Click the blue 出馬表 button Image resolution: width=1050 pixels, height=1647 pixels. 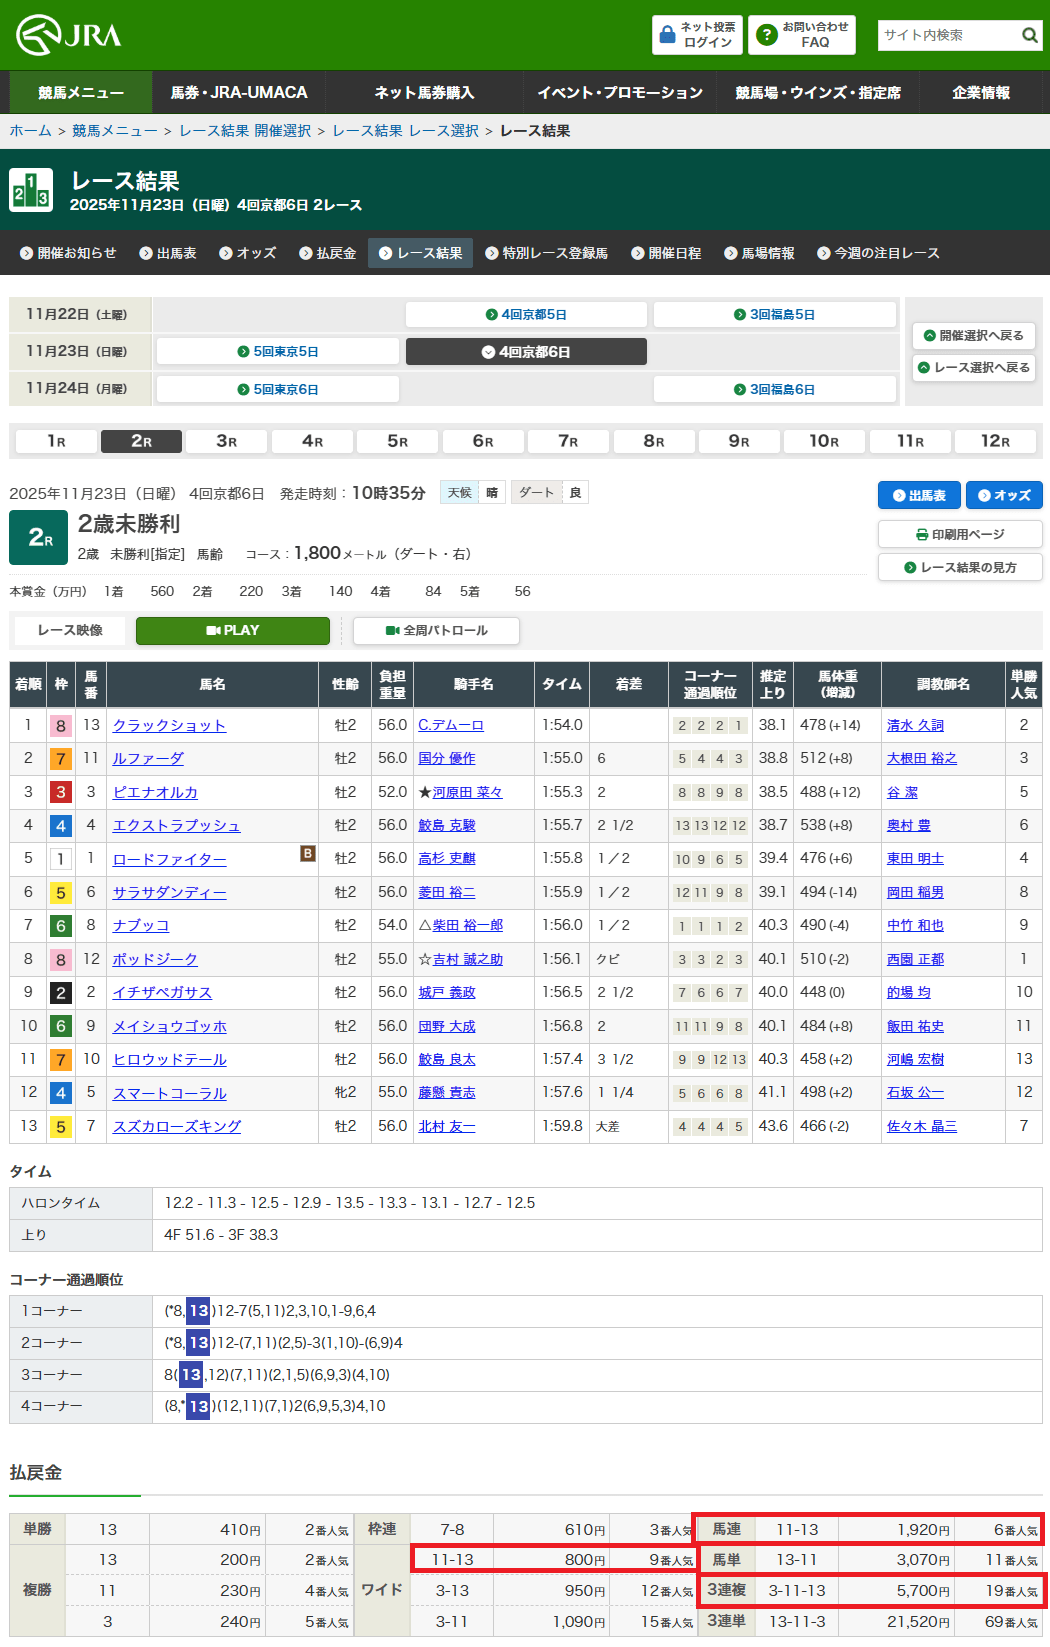918,495
